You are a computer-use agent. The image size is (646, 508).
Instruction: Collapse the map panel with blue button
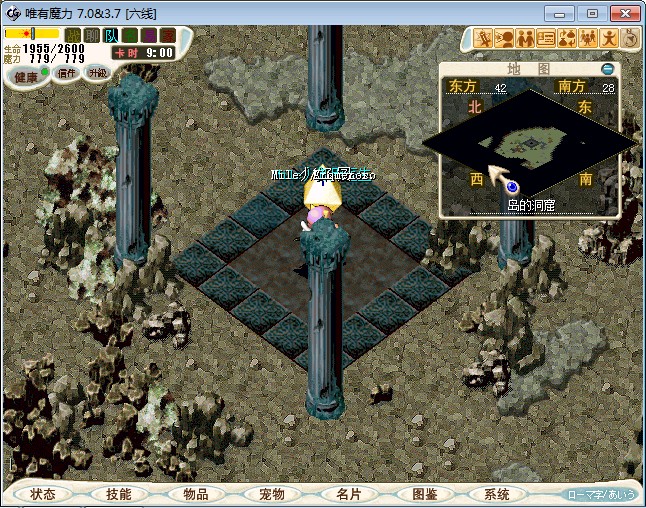pyautogui.click(x=607, y=69)
